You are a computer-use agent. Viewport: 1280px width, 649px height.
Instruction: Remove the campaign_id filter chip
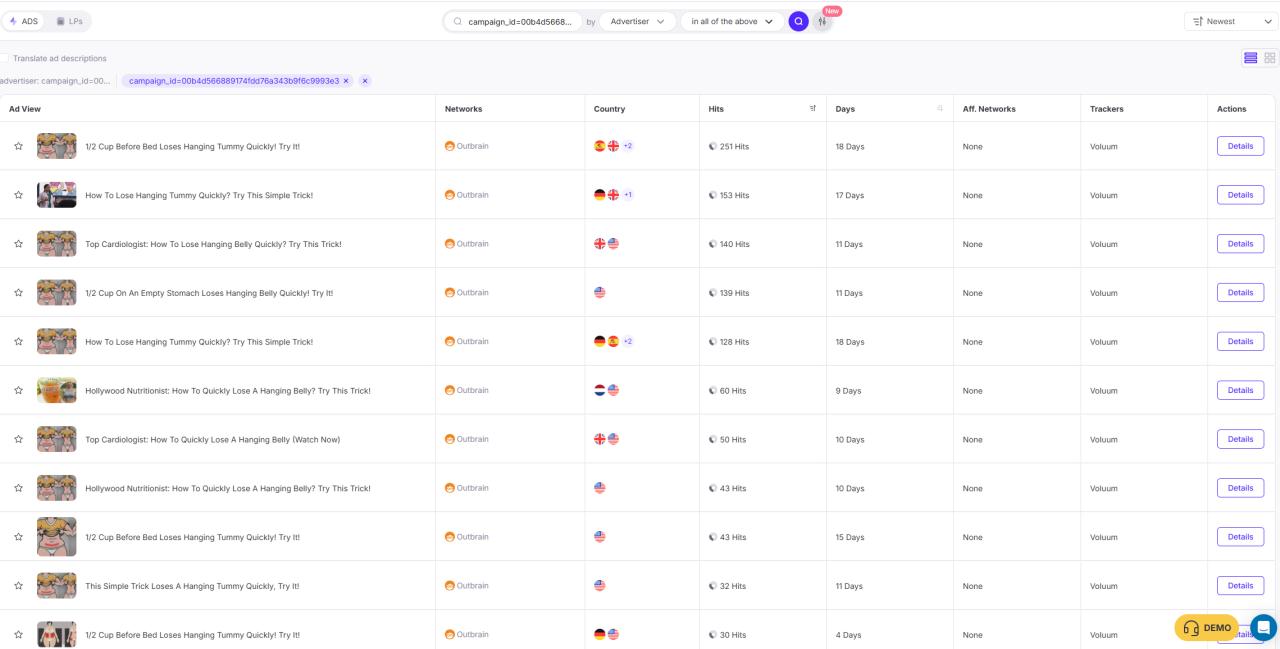pyautogui.click(x=346, y=81)
